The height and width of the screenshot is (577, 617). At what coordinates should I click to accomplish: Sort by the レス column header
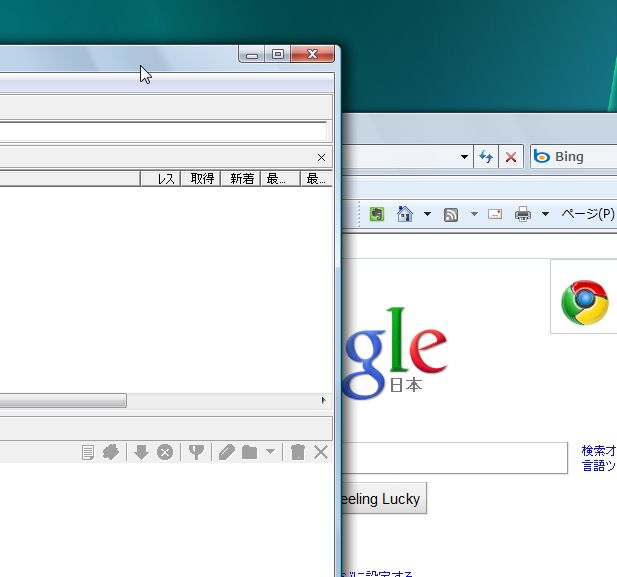(x=161, y=179)
